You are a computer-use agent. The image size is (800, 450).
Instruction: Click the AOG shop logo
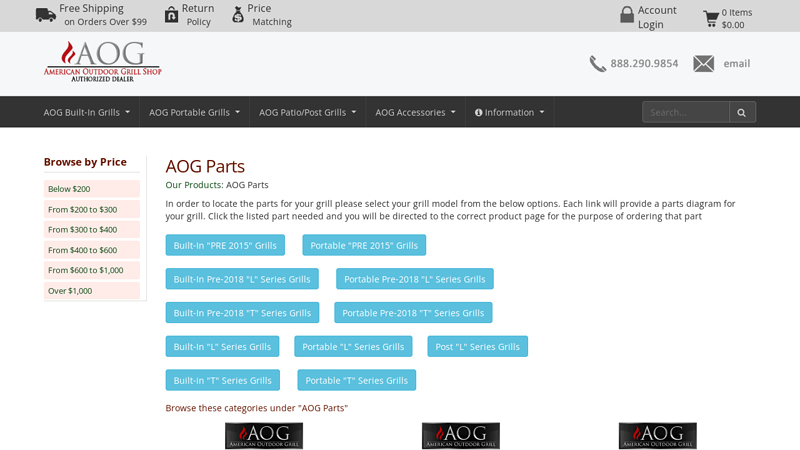[x=103, y=62]
